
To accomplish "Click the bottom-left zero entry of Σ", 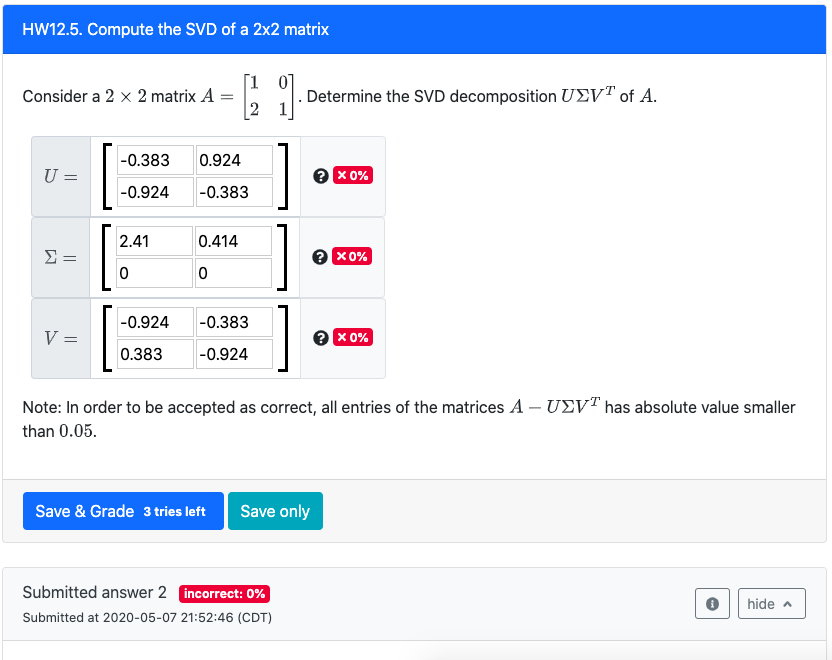I will (x=153, y=272).
